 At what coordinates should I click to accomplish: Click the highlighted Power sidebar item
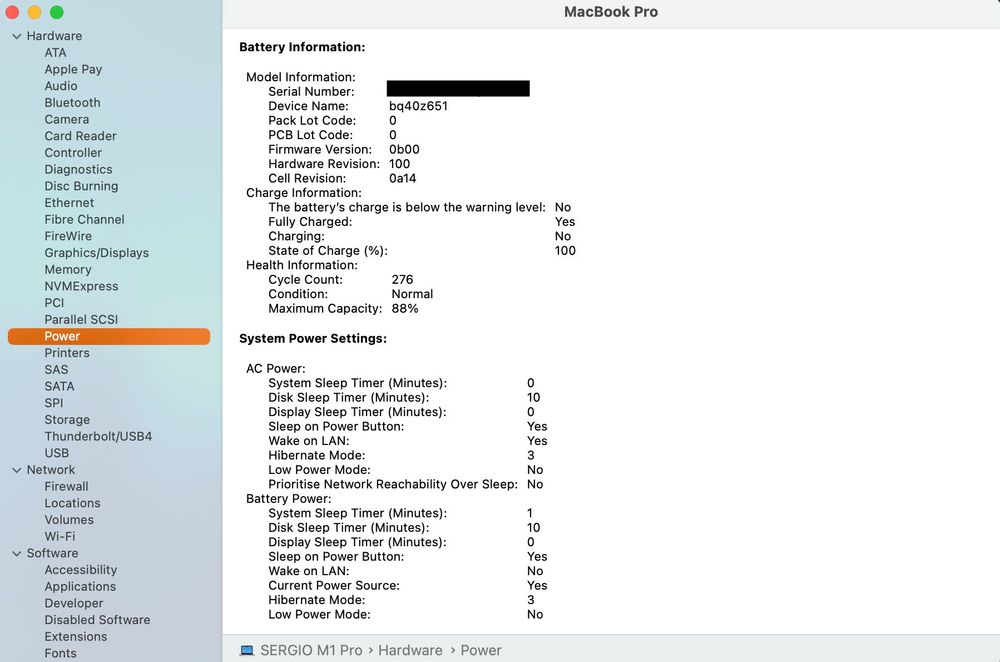[108, 336]
